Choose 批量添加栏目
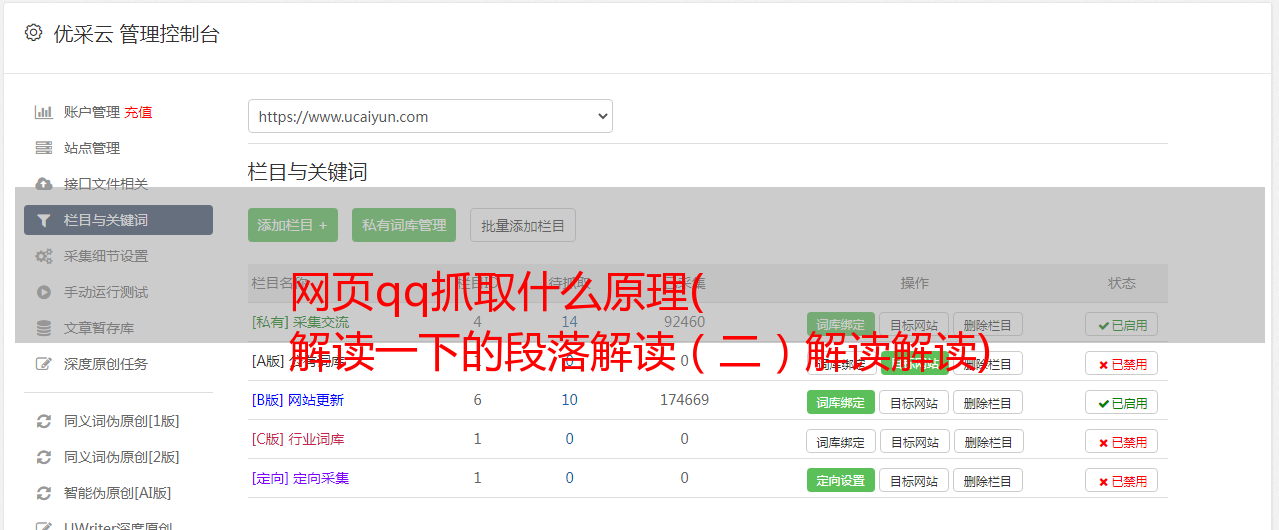Image resolution: width=1279 pixels, height=530 pixels. (523, 225)
